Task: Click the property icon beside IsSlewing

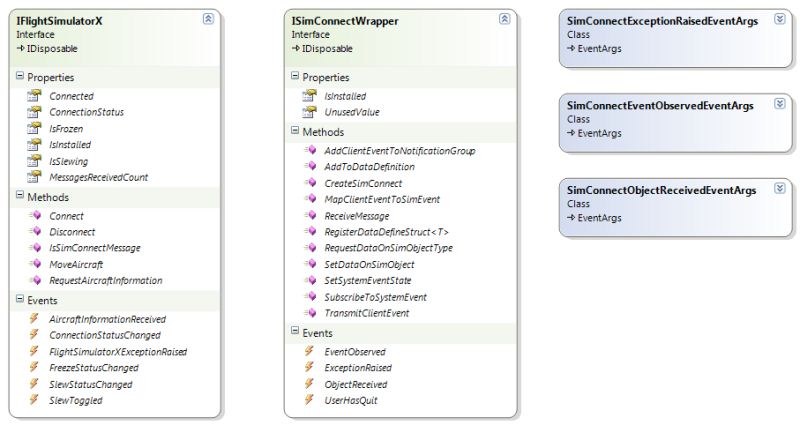Action: pyautogui.click(x=34, y=161)
